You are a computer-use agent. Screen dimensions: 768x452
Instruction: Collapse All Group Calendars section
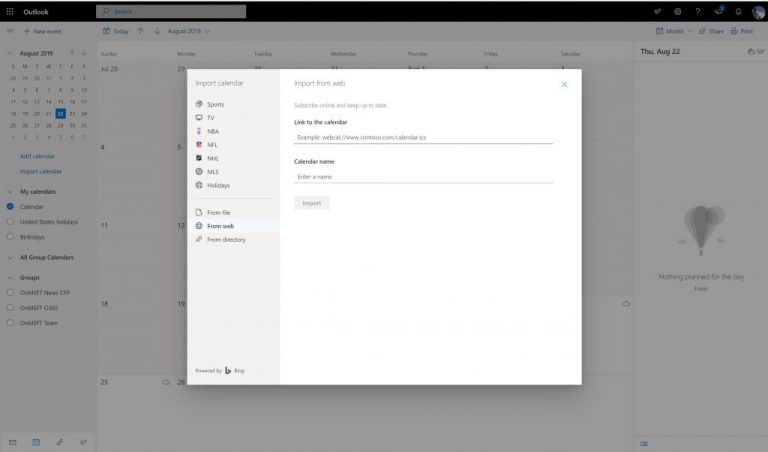(x=10, y=257)
